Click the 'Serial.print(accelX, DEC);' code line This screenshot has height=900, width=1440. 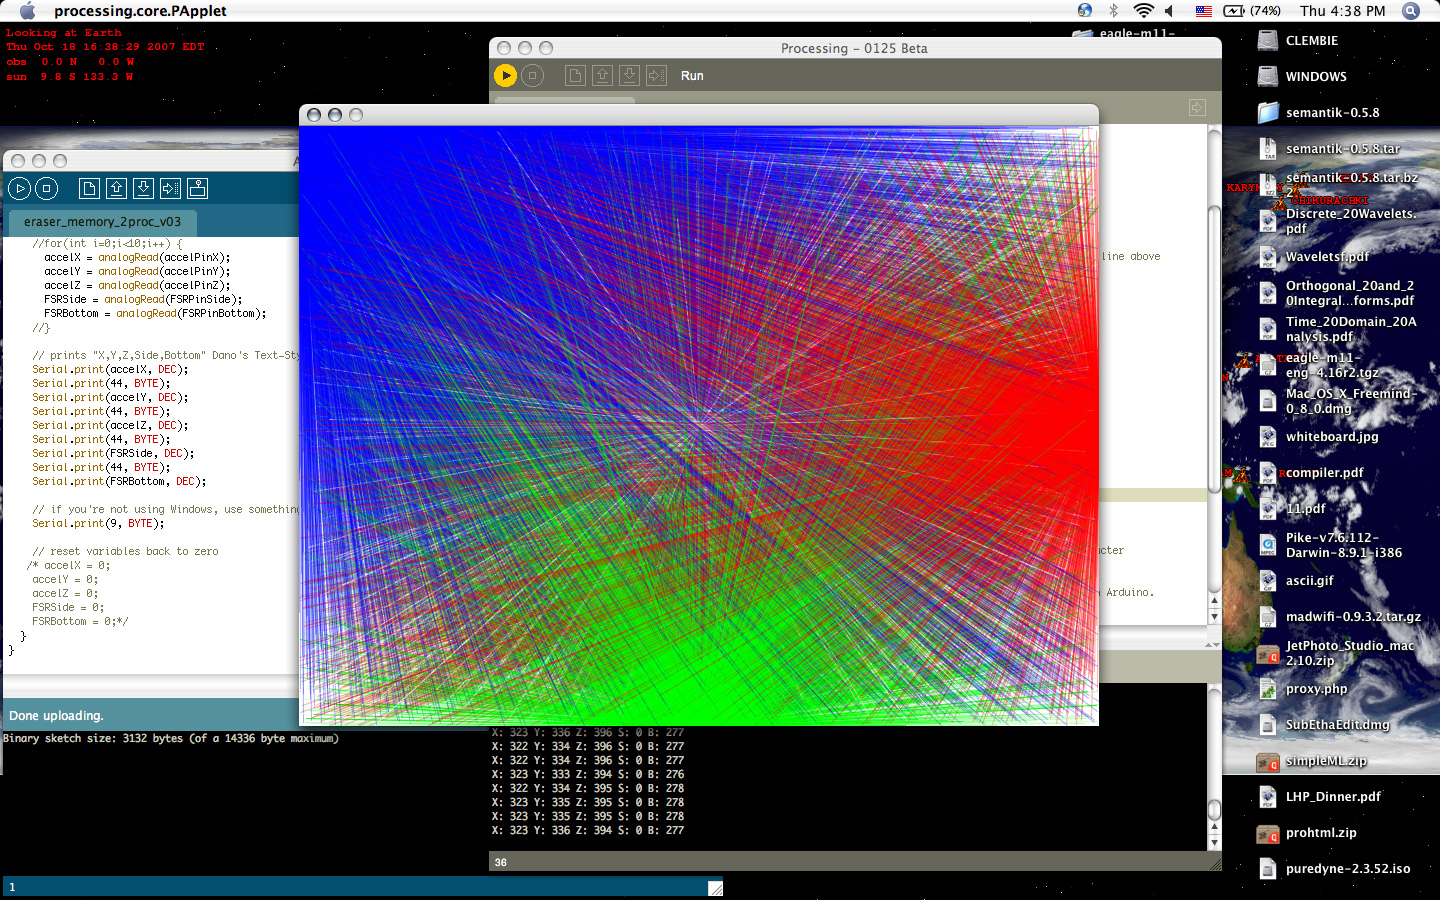(x=110, y=370)
